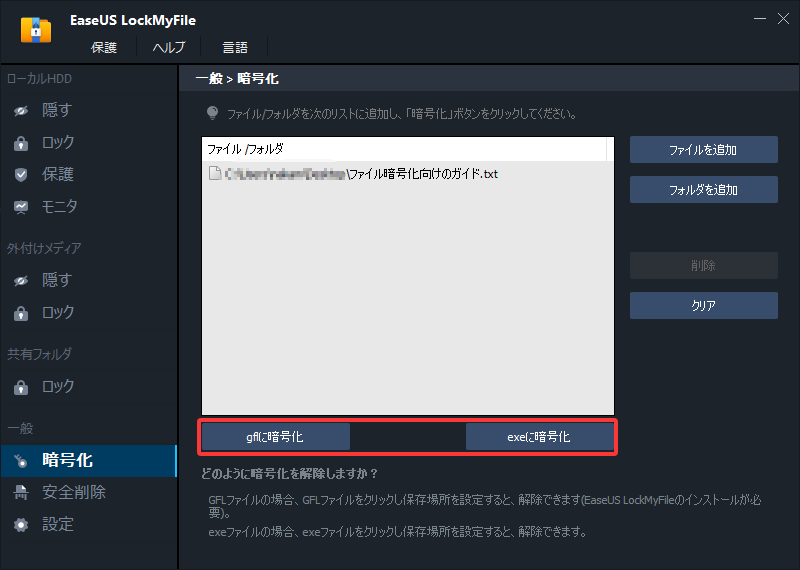Click the ファイルを追加 button
800x570 pixels.
(x=704, y=150)
